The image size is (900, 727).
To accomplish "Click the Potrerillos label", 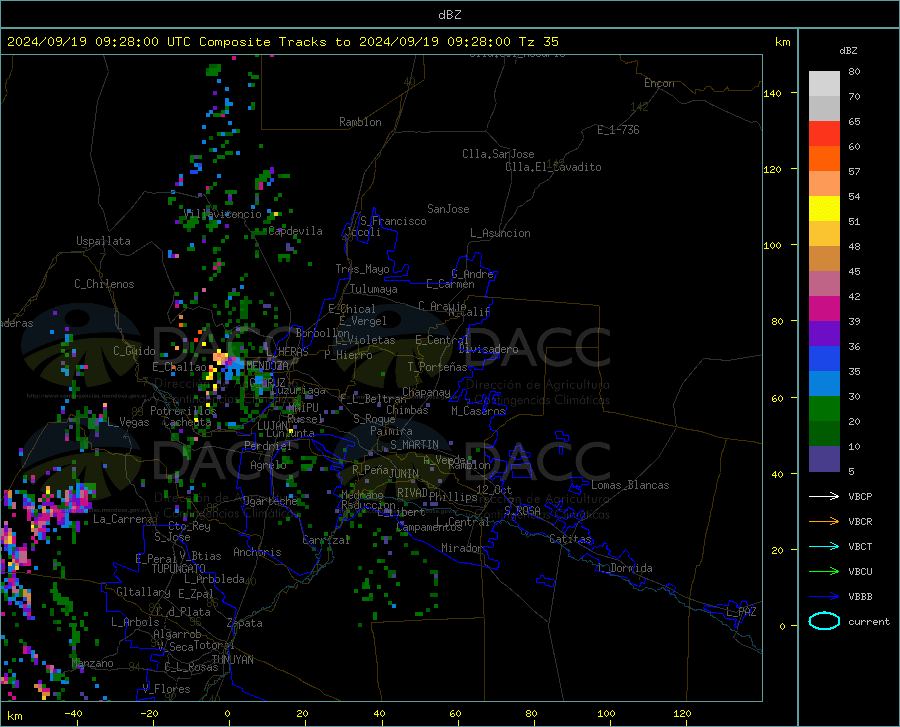I will [183, 411].
